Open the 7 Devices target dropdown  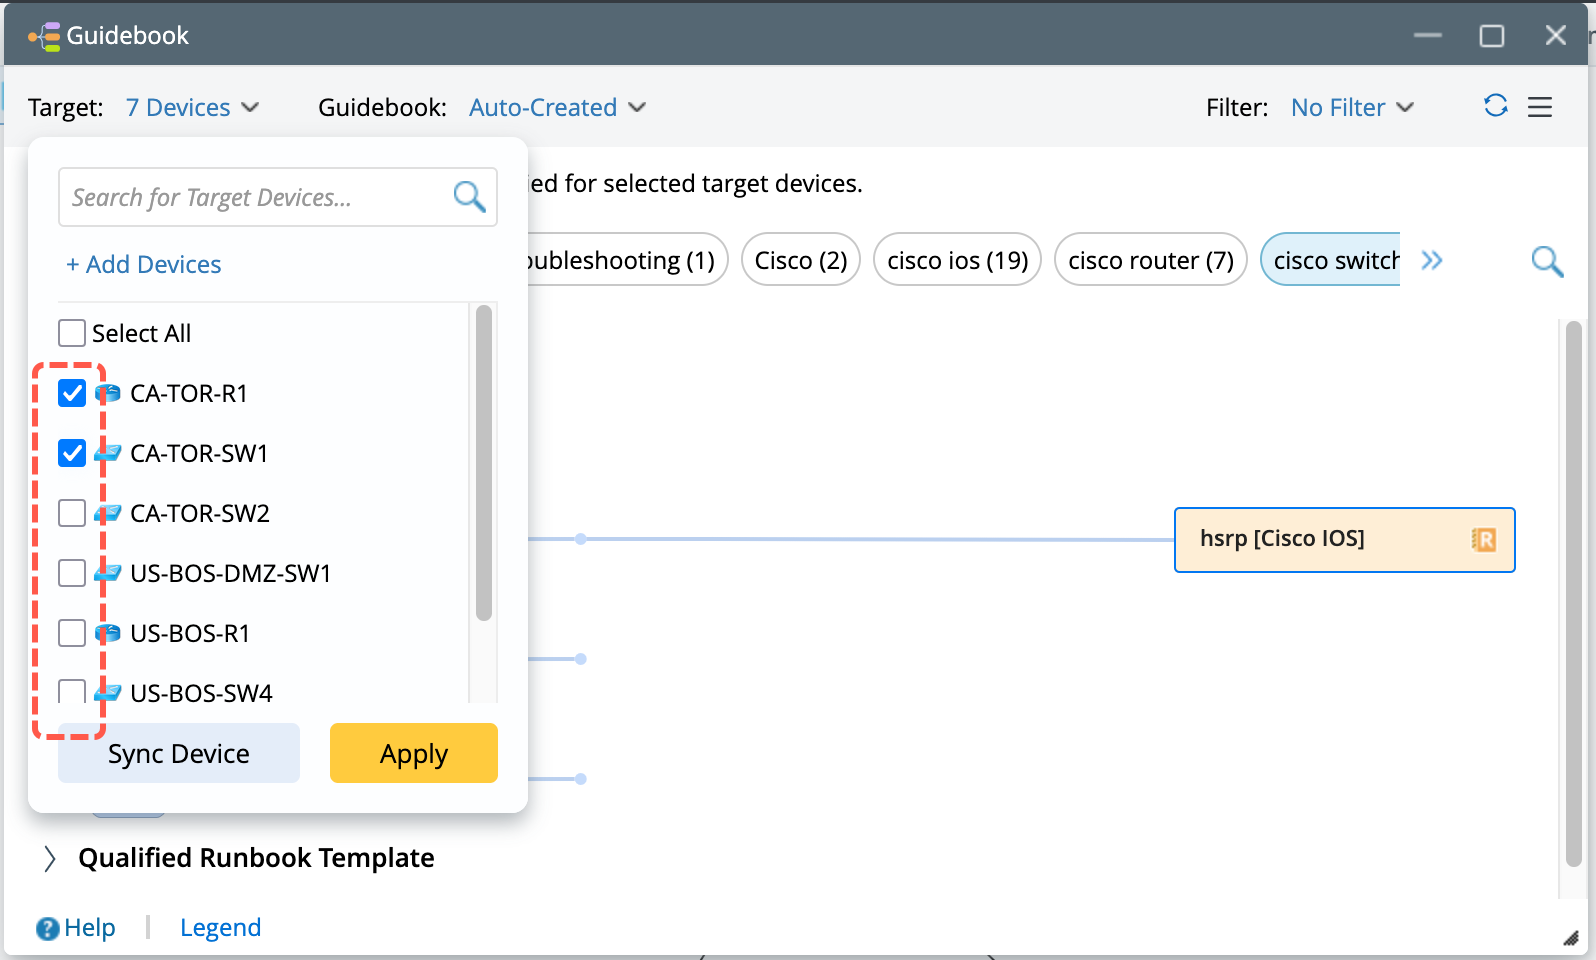(192, 108)
